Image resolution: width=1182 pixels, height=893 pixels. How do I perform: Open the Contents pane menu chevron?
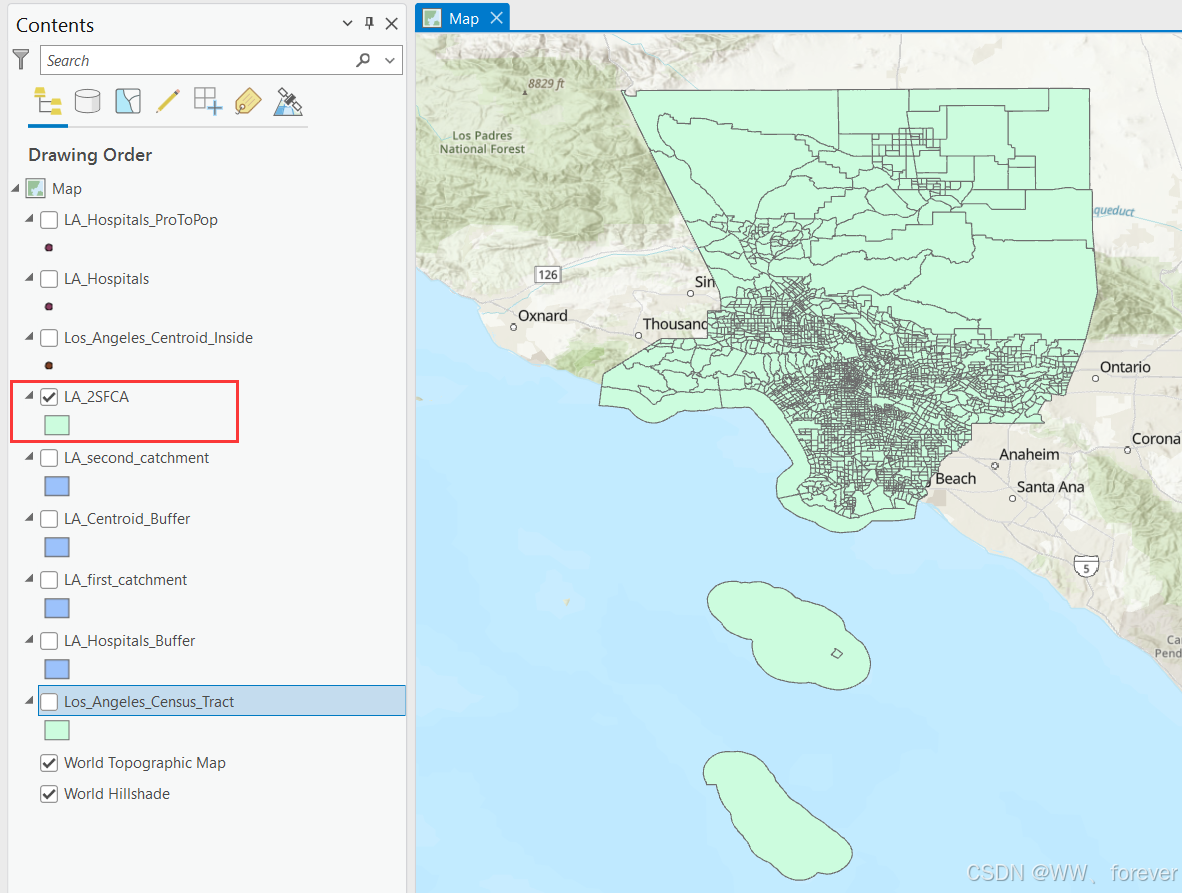click(346, 22)
